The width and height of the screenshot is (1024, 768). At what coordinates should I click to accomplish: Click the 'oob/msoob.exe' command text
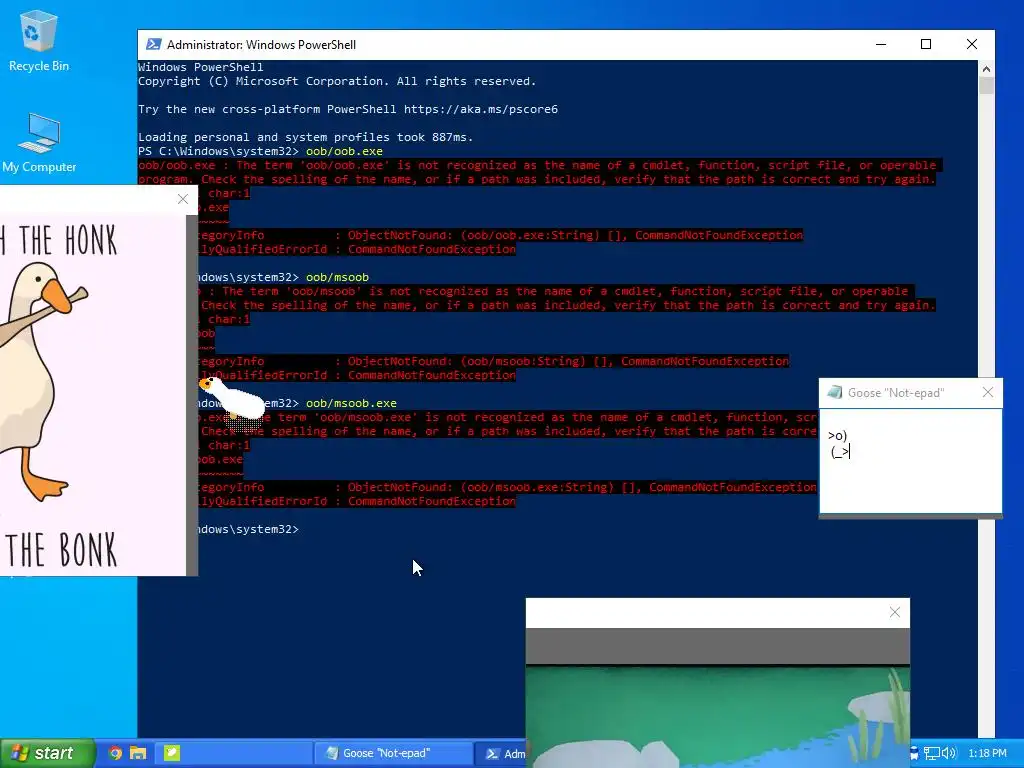point(351,403)
